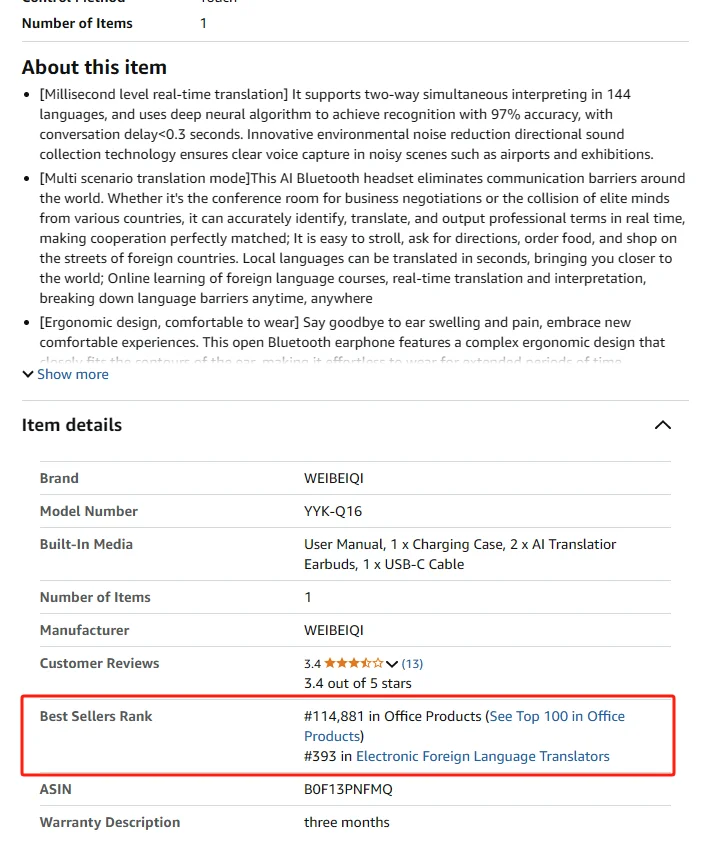The width and height of the screenshot is (724, 848).
Task: Click the Built-In Media label
Action: 86,544
